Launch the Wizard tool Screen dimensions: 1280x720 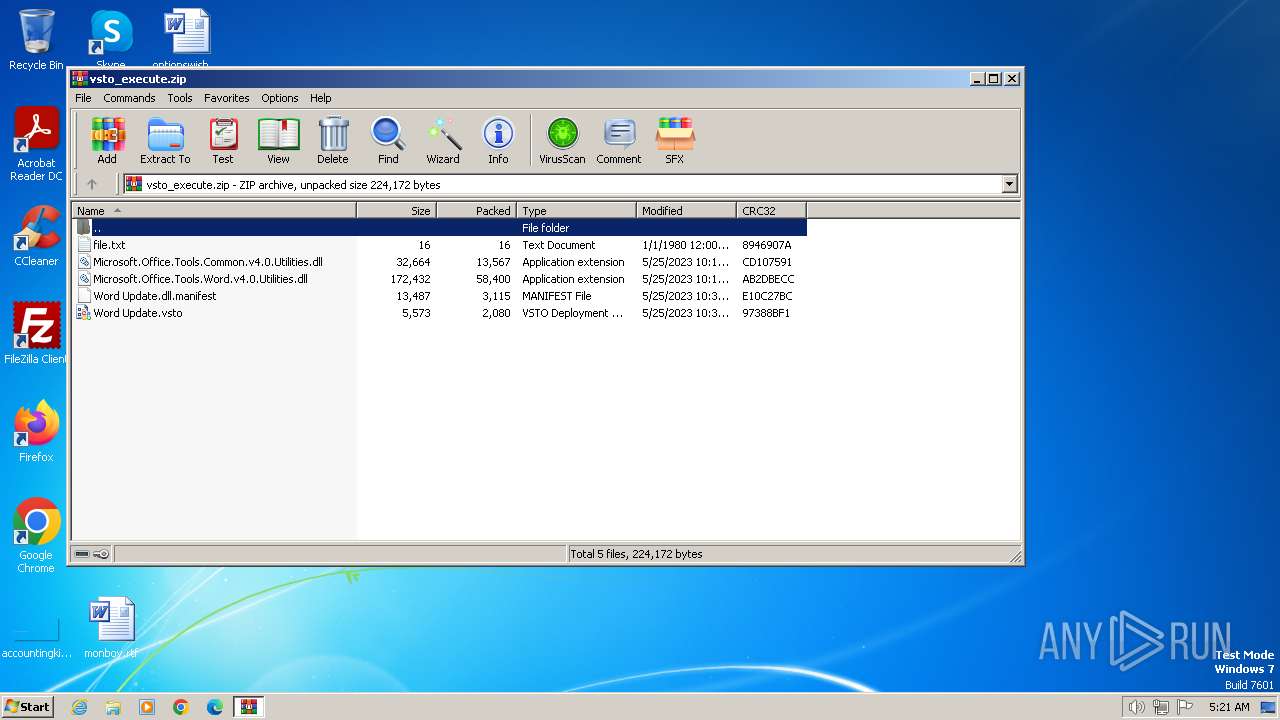pos(443,140)
